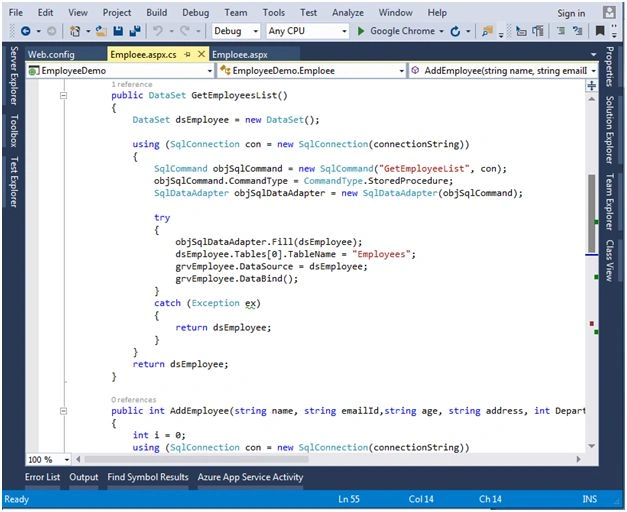The image size is (627, 512).
Task: Open the 100 % zoom level combo box
Action: tap(48, 460)
